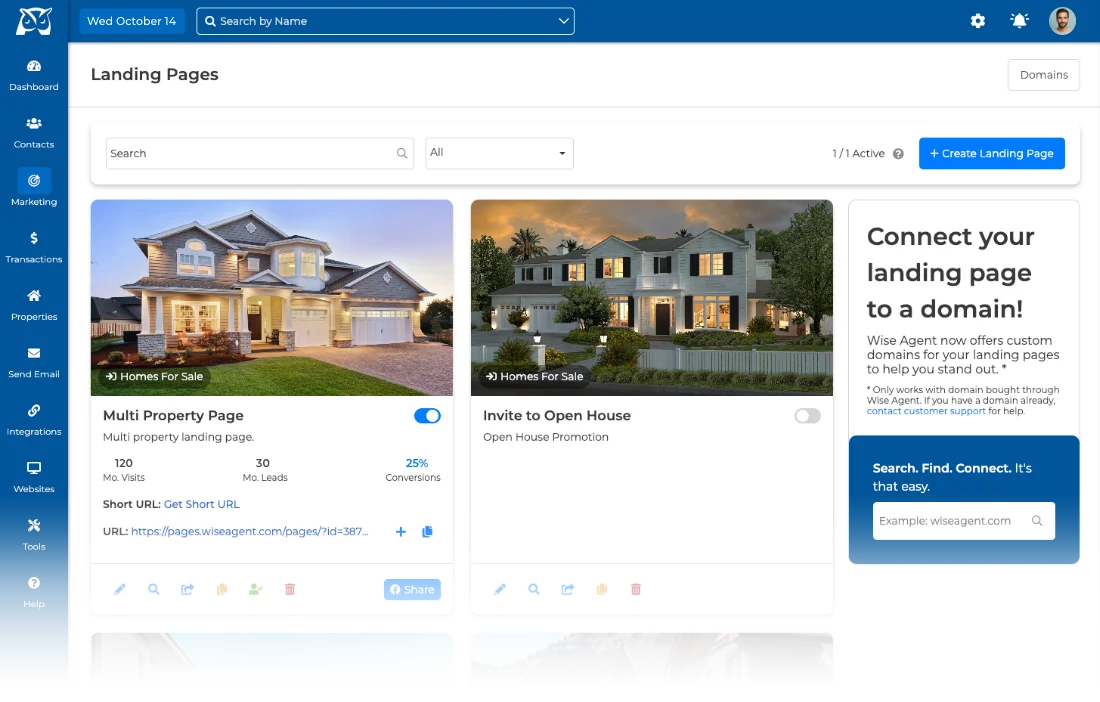The image size is (1100, 702).
Task: Click the Example: wiseagent.com domain field
Action: (x=964, y=520)
